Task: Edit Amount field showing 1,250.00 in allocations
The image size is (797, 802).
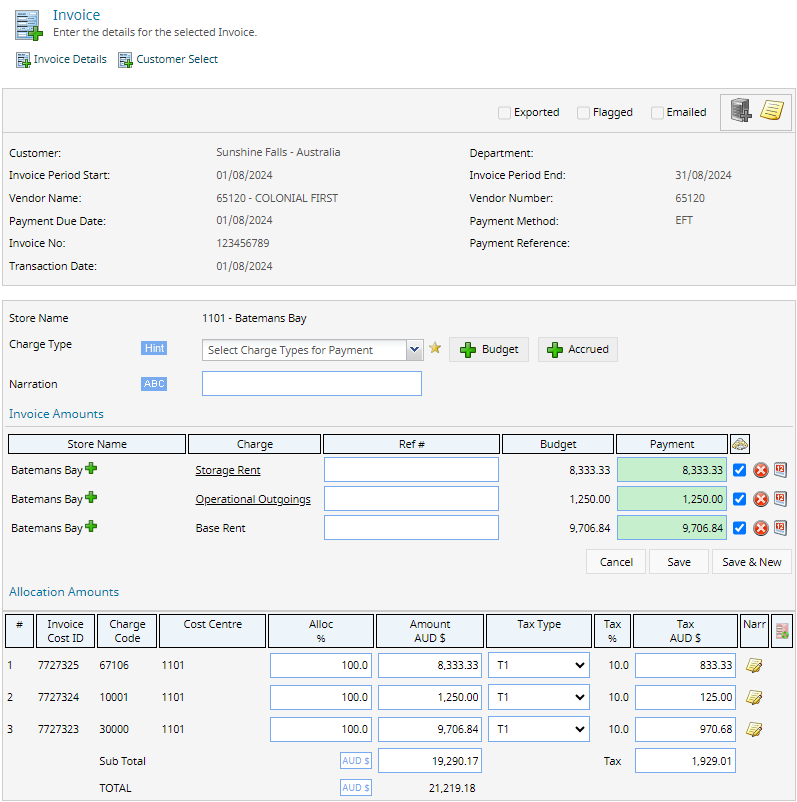Action: tap(430, 697)
